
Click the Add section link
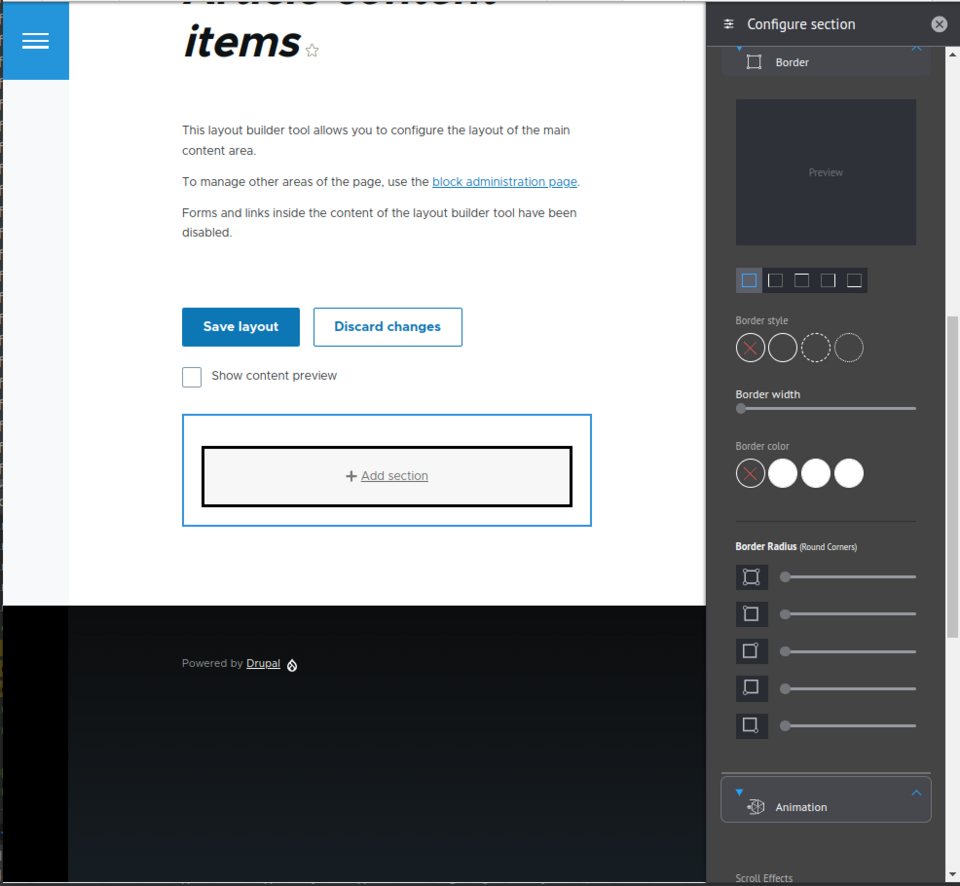pyautogui.click(x=394, y=476)
